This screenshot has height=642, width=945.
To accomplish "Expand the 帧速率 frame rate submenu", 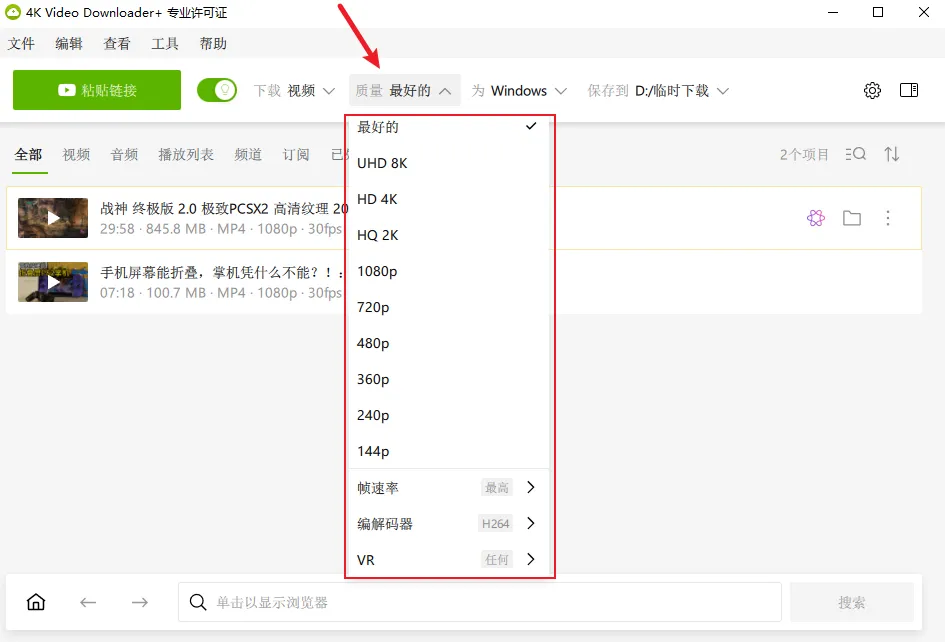I will [449, 488].
